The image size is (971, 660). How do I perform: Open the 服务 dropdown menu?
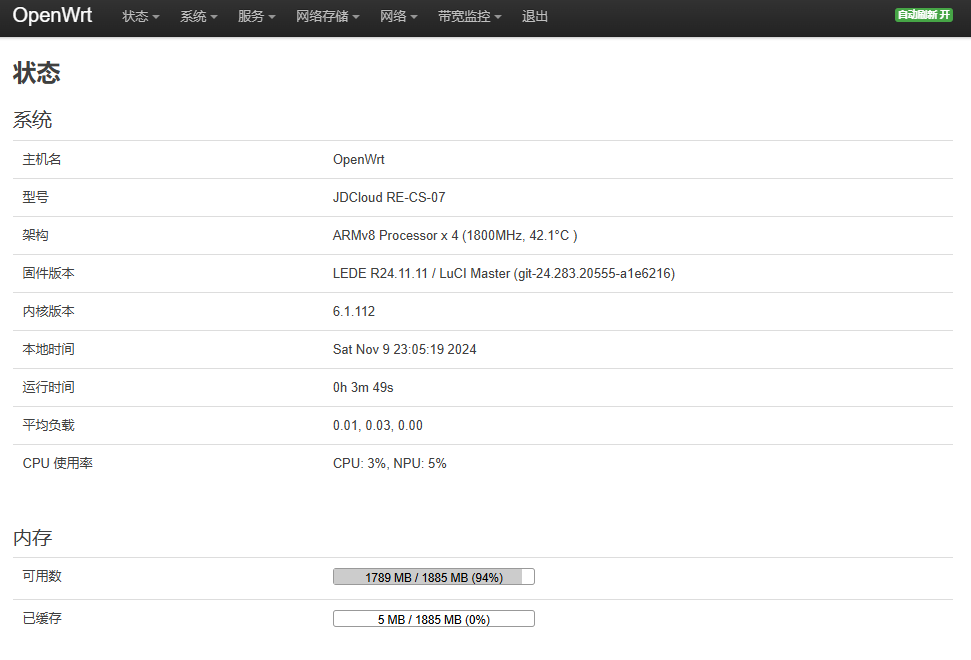click(256, 17)
